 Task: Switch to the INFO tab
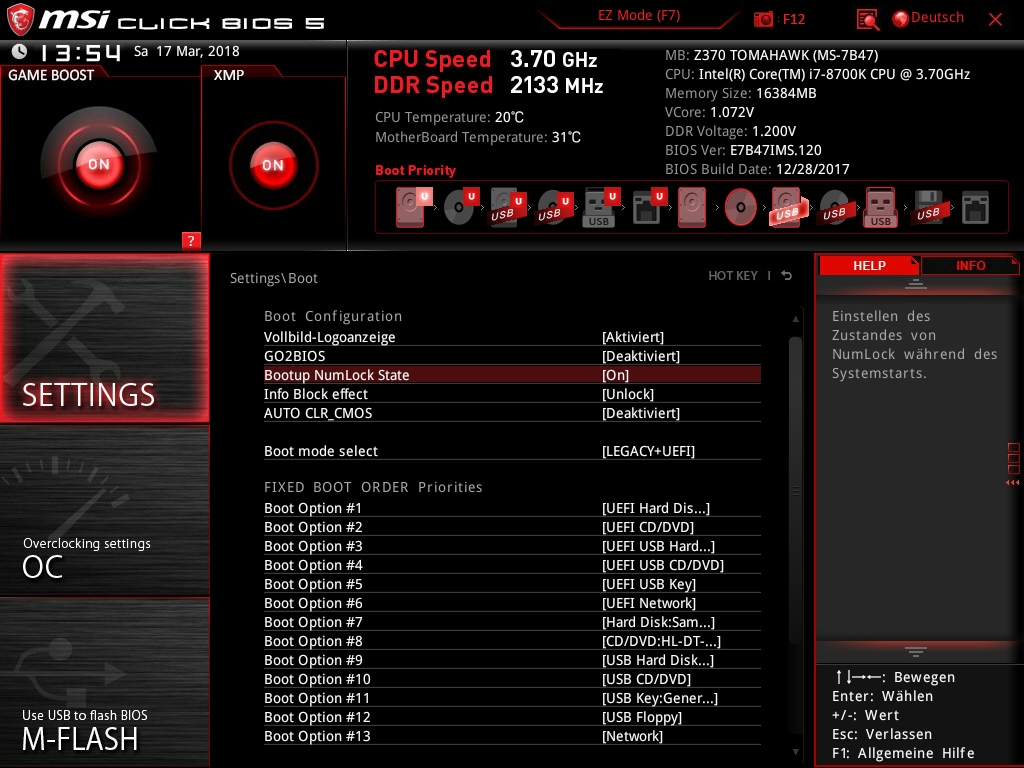click(970, 265)
